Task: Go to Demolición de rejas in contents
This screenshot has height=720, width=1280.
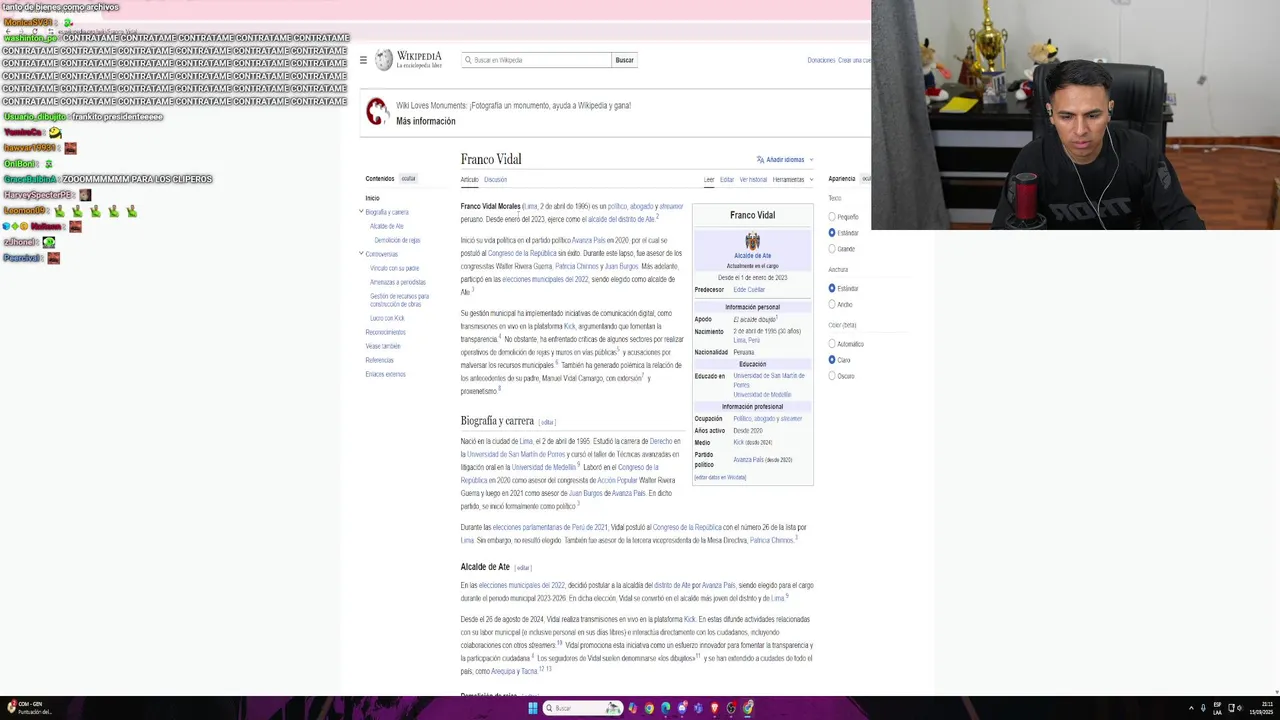Action: pos(397,240)
